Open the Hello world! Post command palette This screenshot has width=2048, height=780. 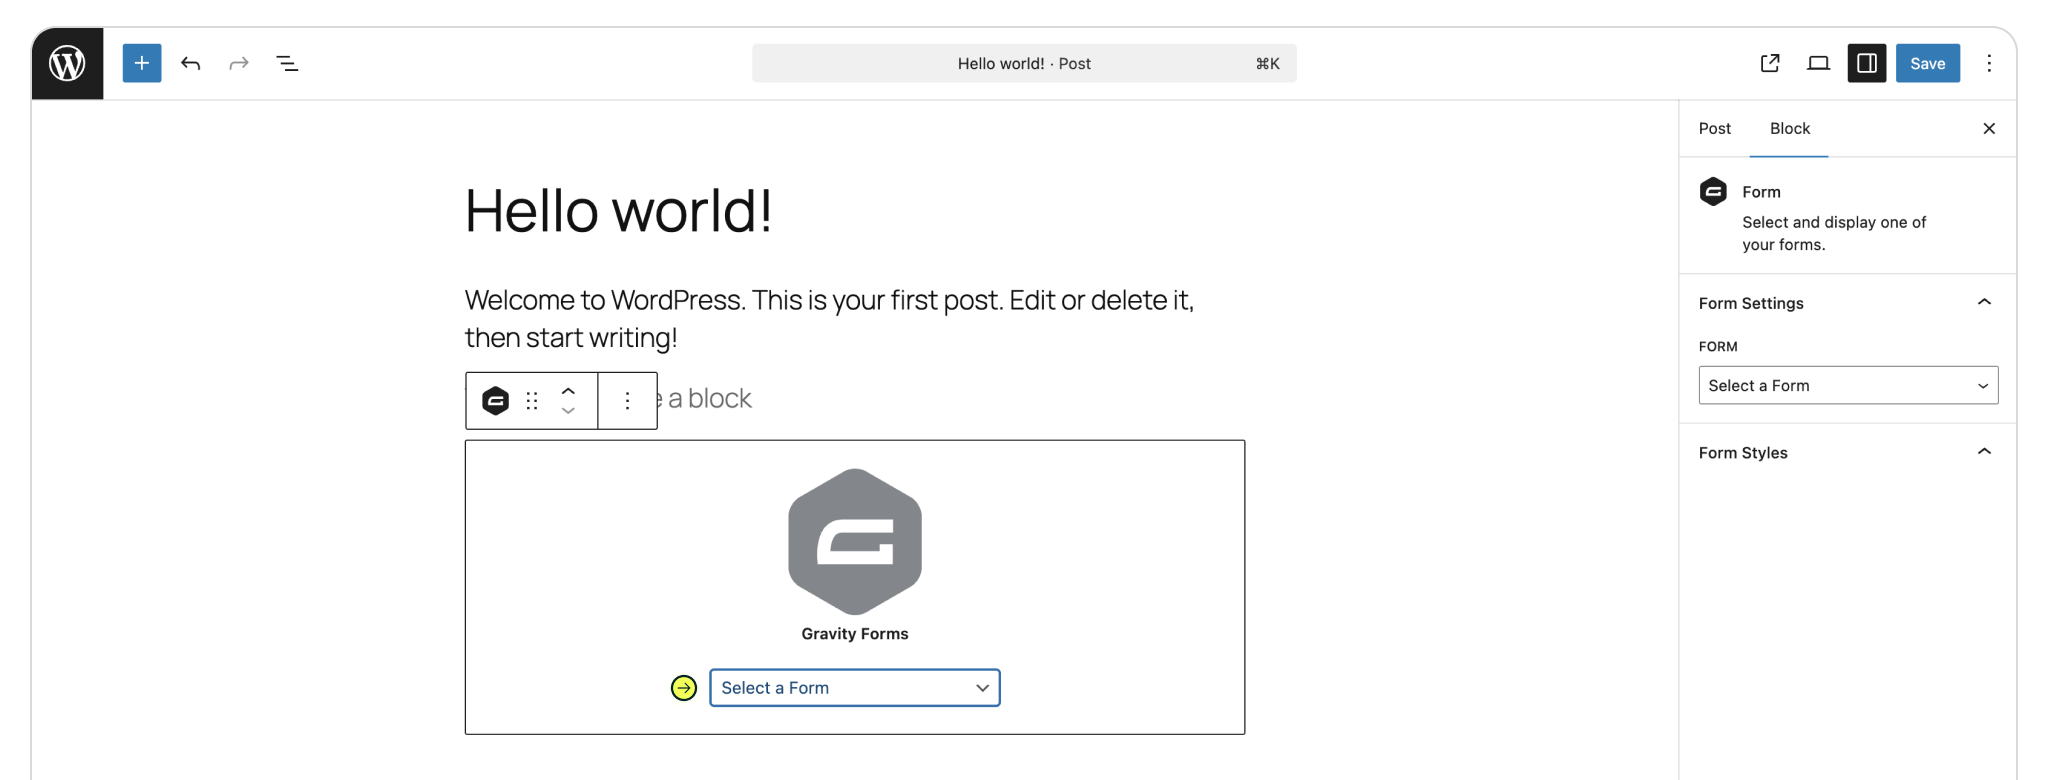[x=1024, y=63]
